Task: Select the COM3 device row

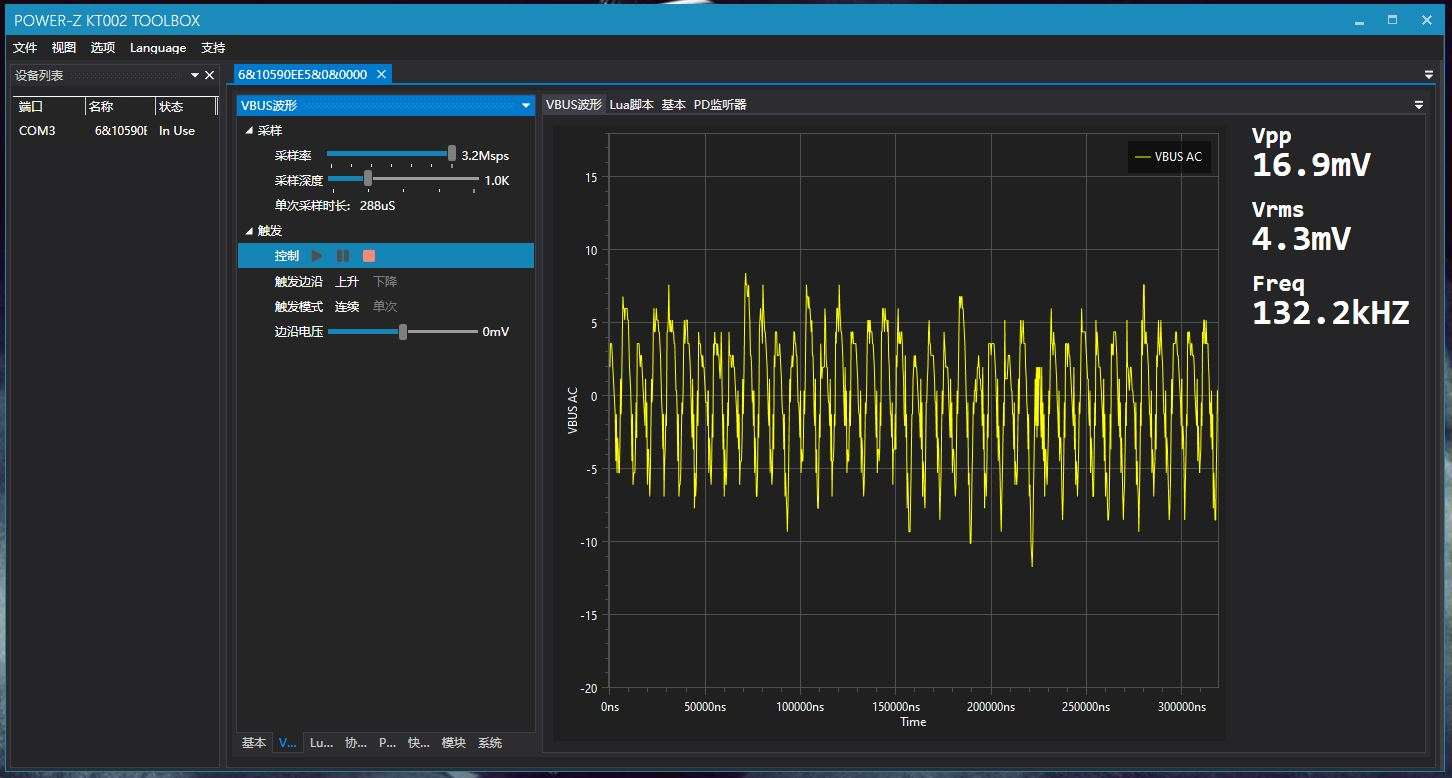Action: (x=115, y=131)
